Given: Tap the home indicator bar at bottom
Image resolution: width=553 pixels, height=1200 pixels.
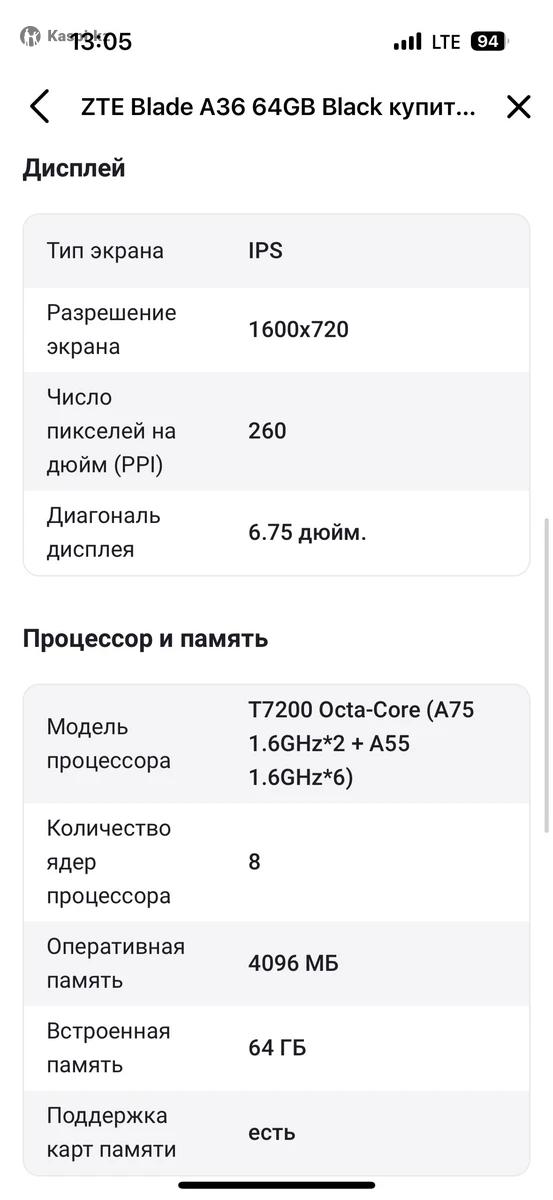Looking at the screenshot, I should coord(276,1186).
